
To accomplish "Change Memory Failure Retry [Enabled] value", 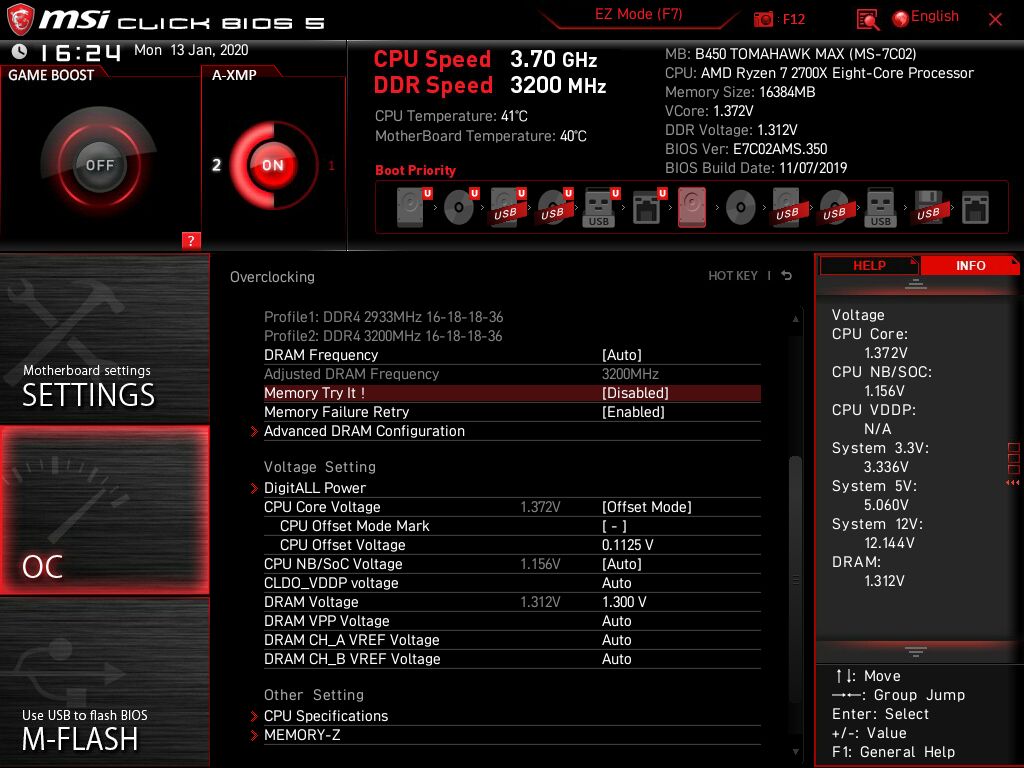I will 633,412.
